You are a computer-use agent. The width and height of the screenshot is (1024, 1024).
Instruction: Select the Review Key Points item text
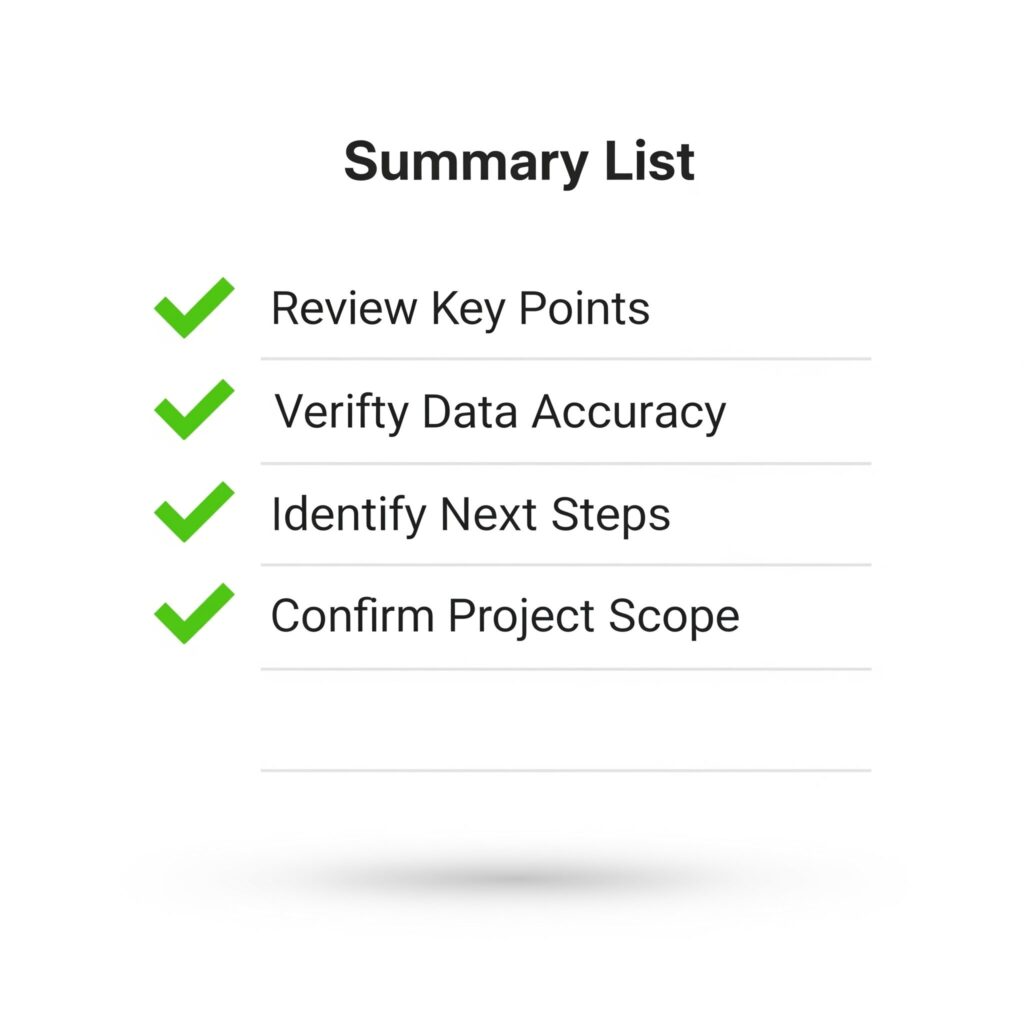tap(460, 309)
